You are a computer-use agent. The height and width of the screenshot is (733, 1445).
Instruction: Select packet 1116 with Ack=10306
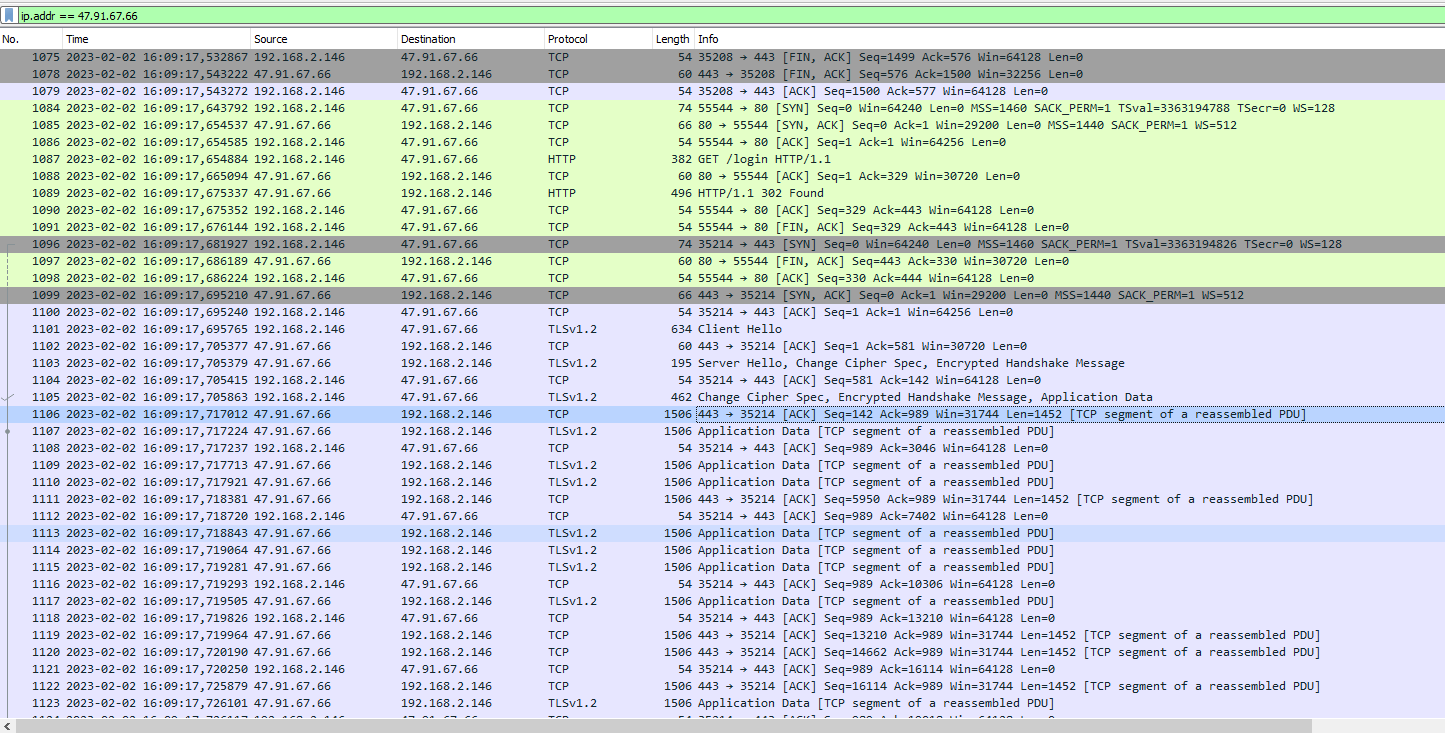pyautogui.click(x=722, y=584)
